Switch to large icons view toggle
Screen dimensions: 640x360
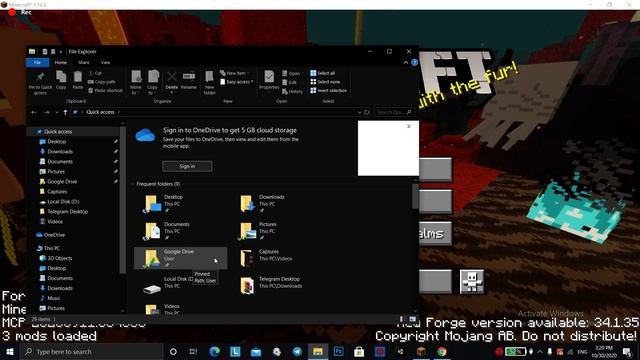pos(413,319)
